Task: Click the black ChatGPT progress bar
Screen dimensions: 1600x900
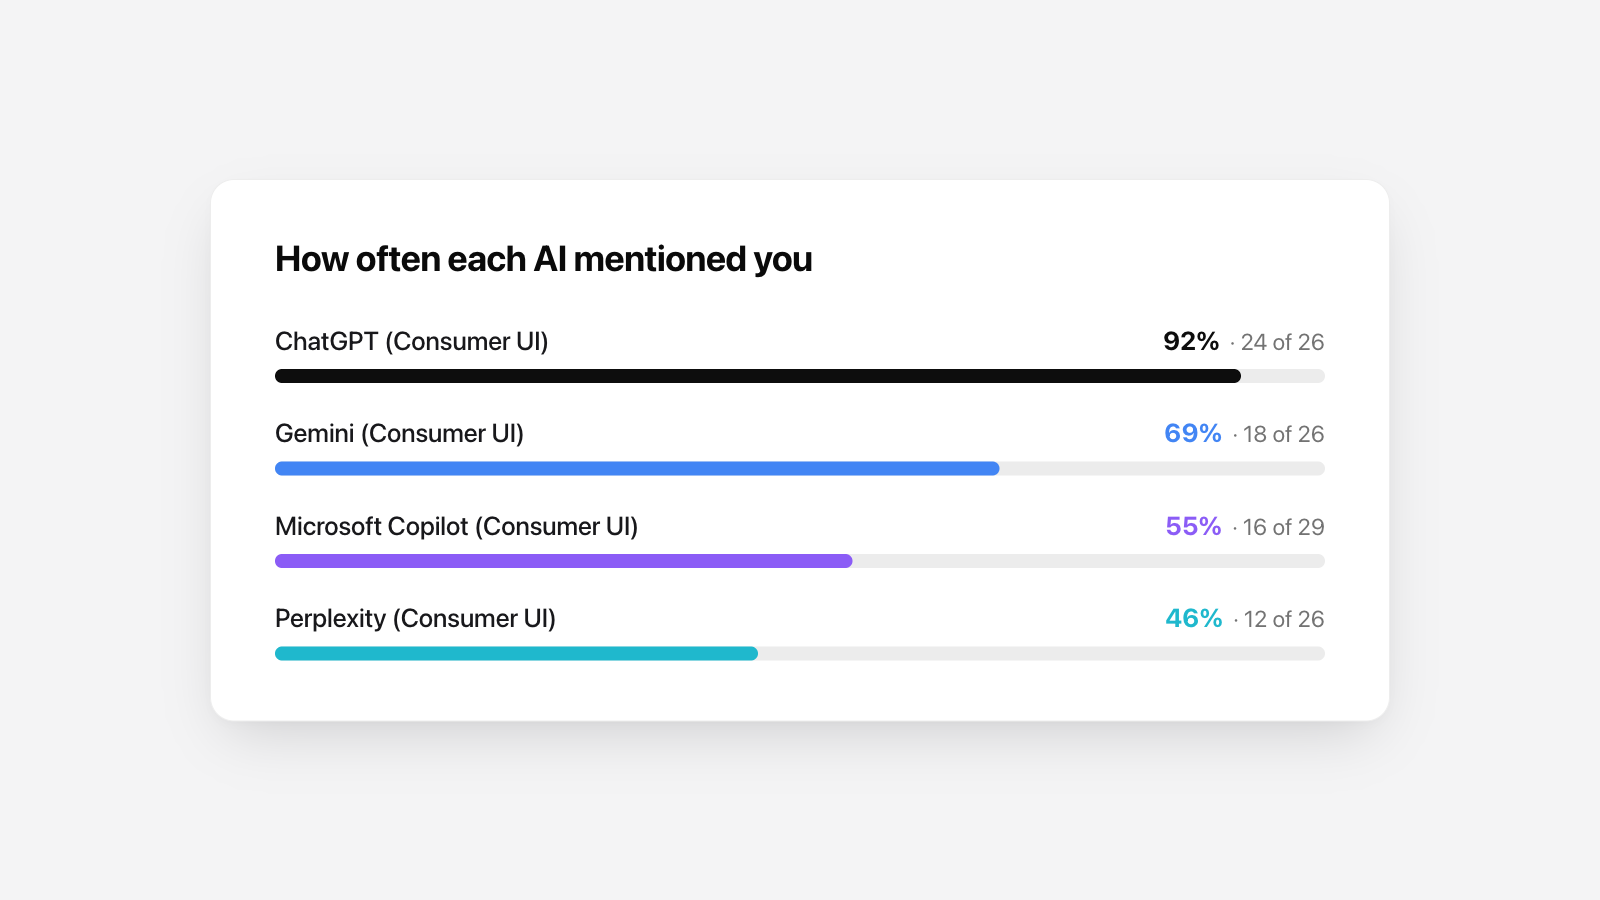Action: pos(758,376)
